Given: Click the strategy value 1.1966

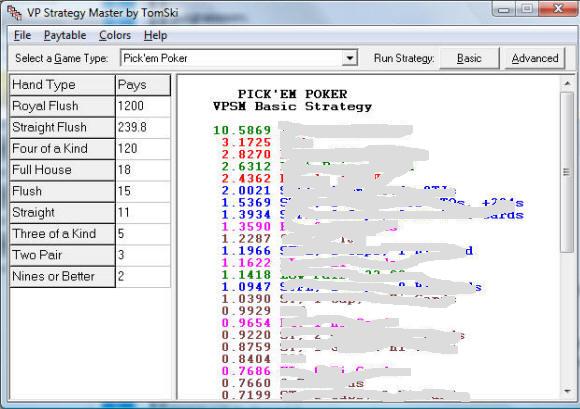Looking at the screenshot, I should click(246, 251).
